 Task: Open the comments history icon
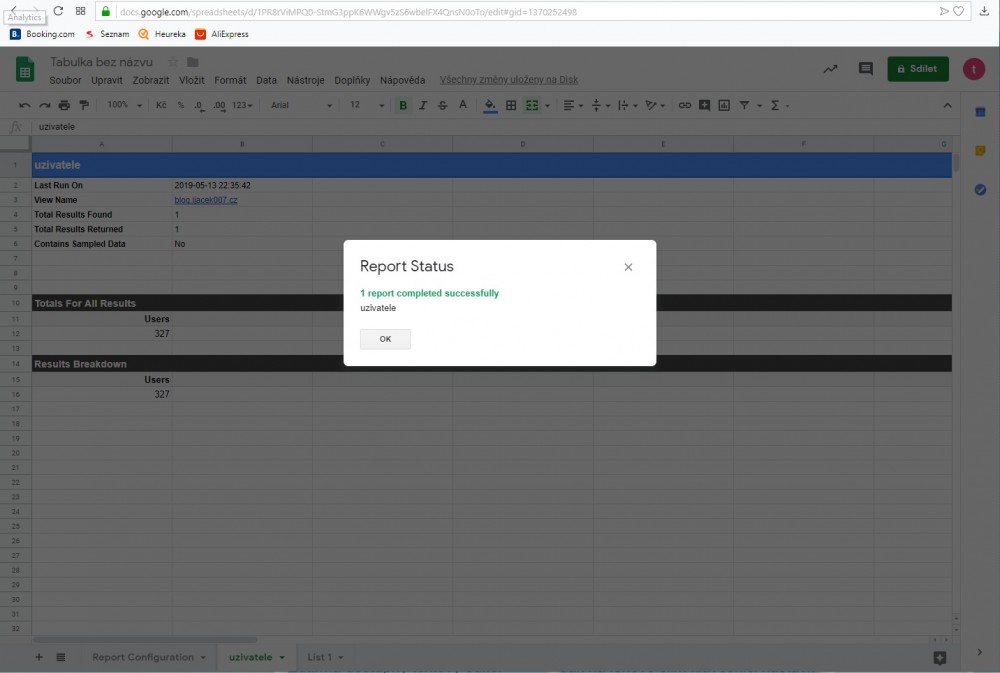(x=866, y=69)
